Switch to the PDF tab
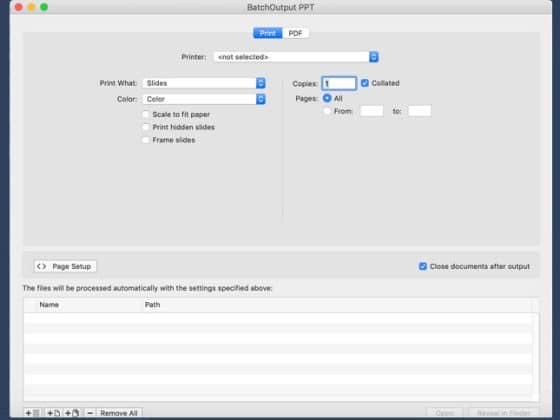The image size is (560, 420). click(295, 33)
